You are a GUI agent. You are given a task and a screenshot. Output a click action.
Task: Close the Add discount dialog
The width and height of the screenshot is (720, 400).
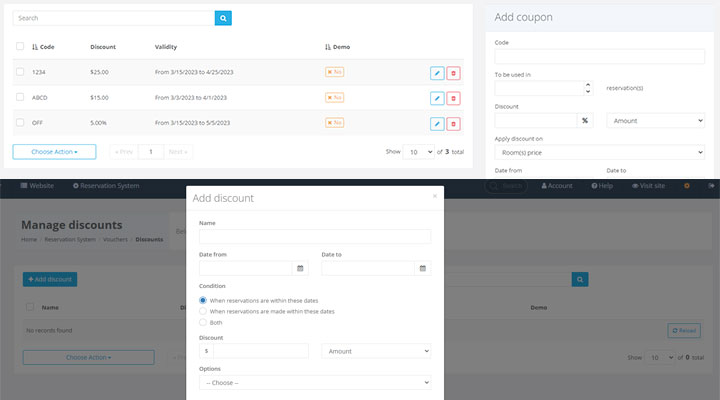coord(435,196)
